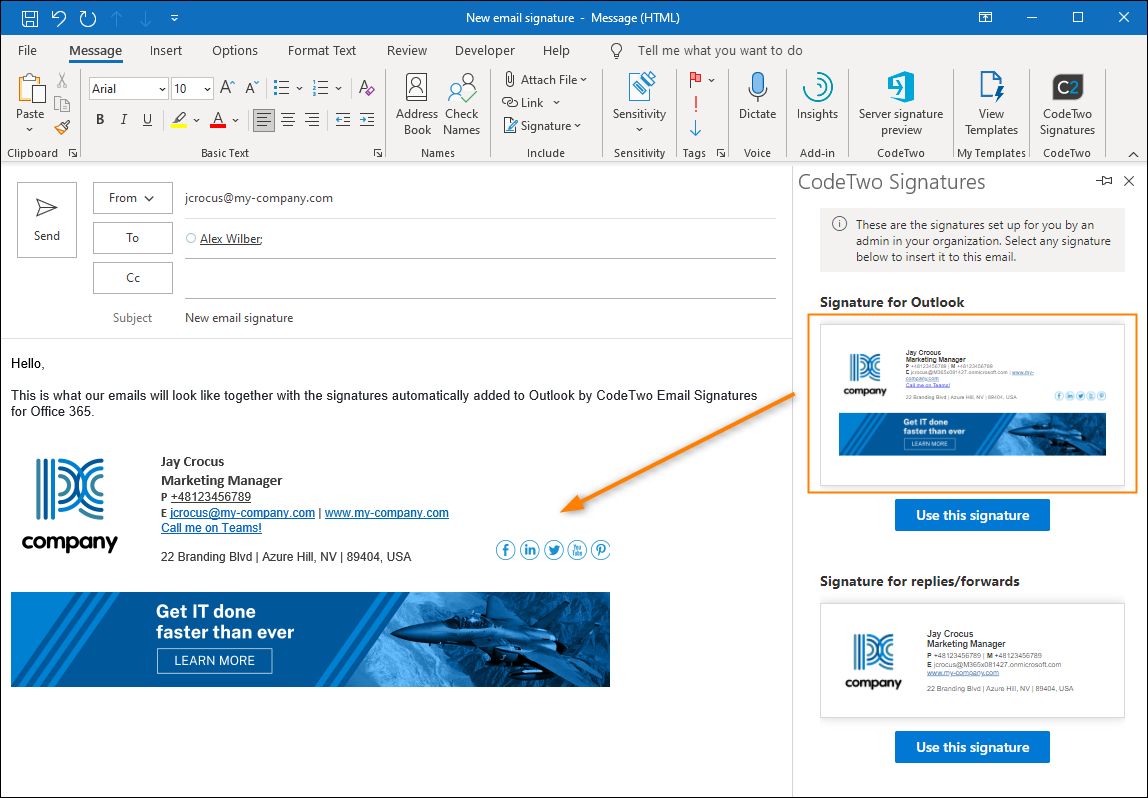Toggle Bold text formatting
This screenshot has width=1148, height=798.
(x=100, y=120)
